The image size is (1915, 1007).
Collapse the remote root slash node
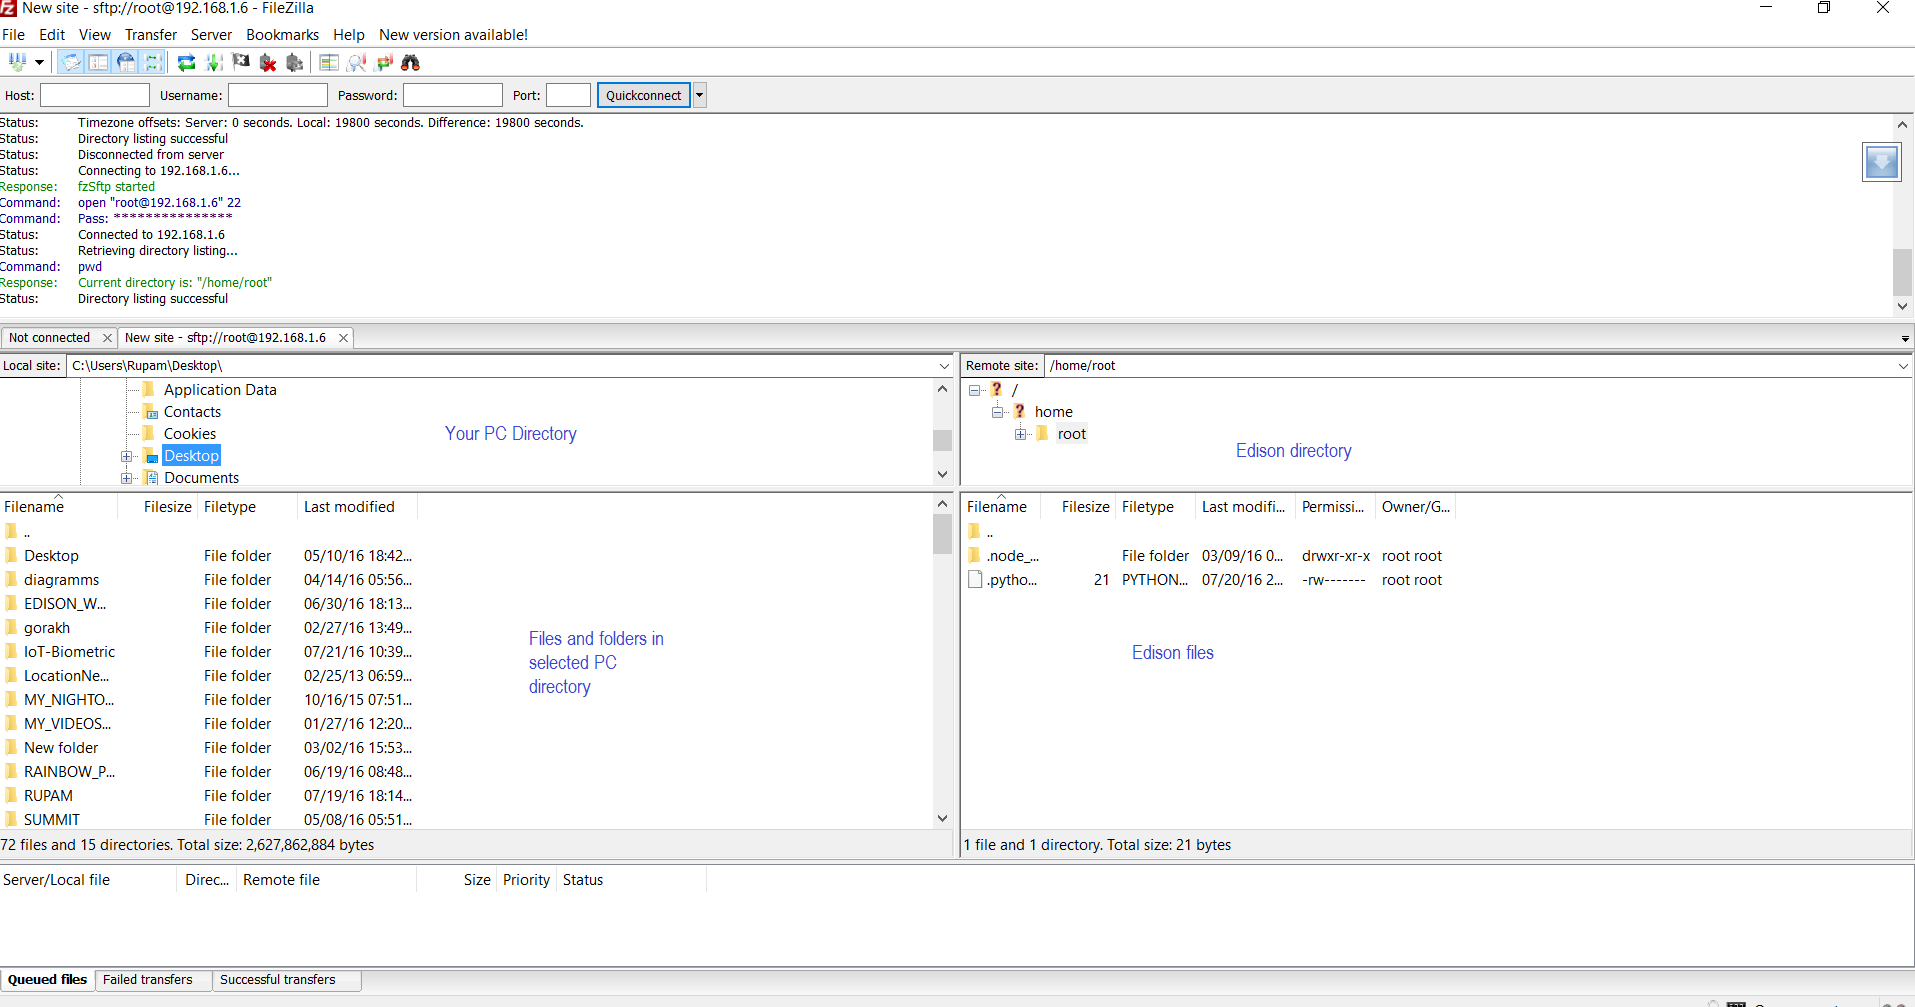click(x=975, y=390)
